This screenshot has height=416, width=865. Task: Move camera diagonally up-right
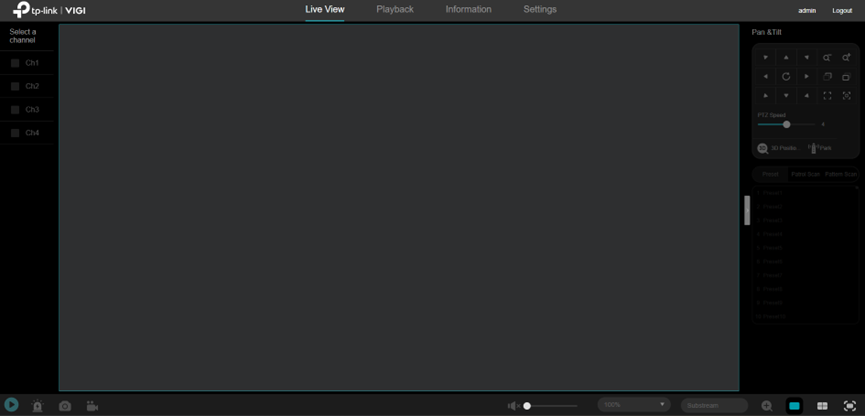click(x=807, y=57)
